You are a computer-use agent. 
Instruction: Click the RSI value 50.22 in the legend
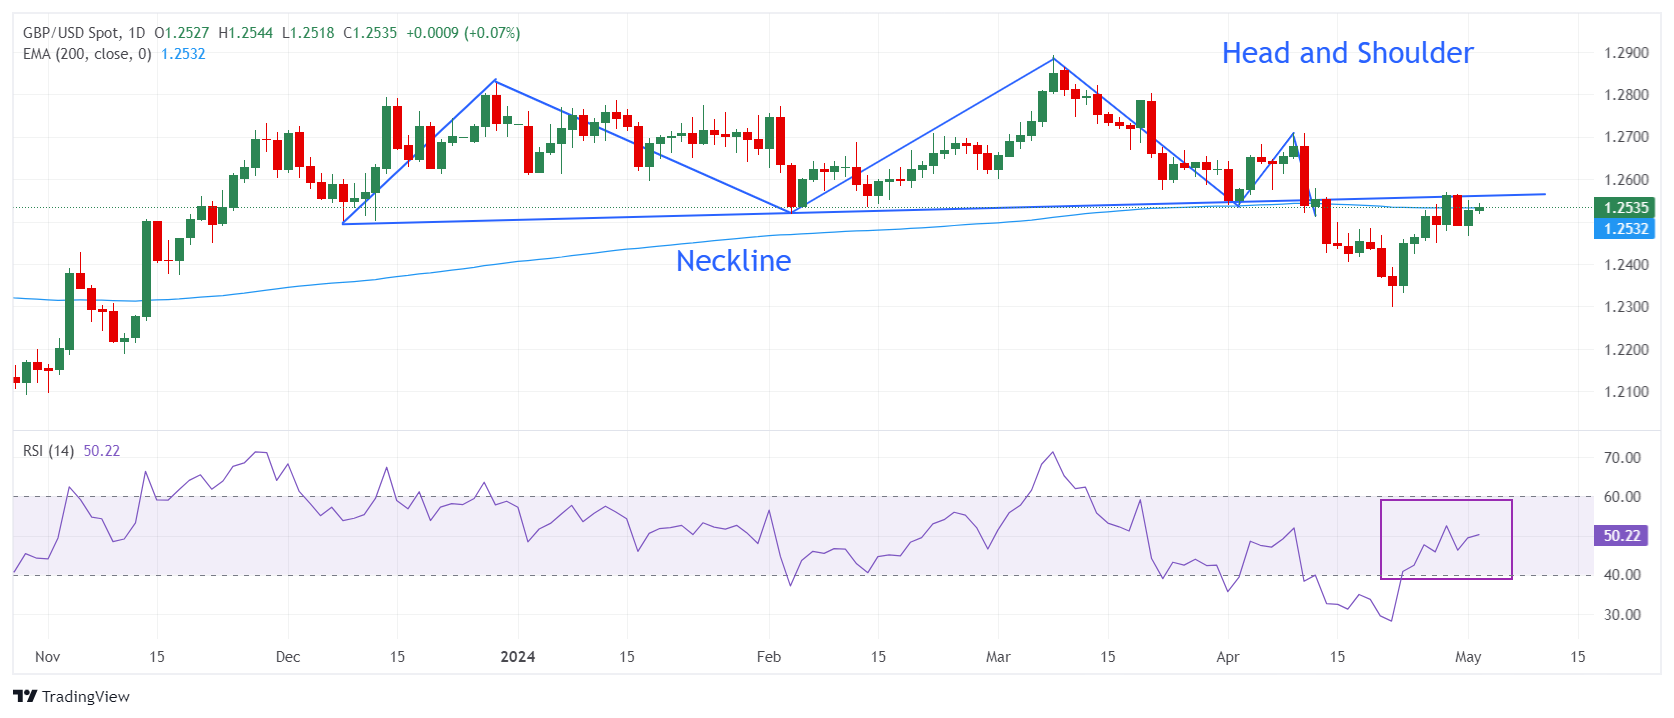pyautogui.click(x=101, y=451)
